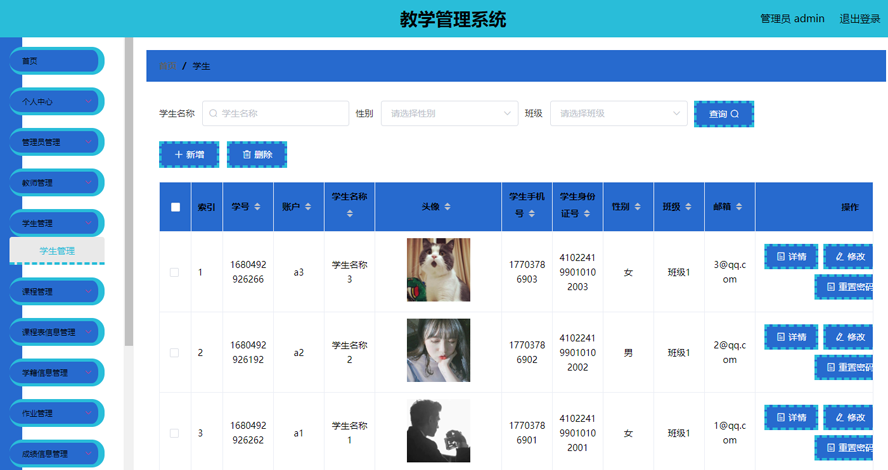Viewport: 888px width, 470px height.
Task: Sort by the 邮箱 column arrows
Action: point(739,207)
